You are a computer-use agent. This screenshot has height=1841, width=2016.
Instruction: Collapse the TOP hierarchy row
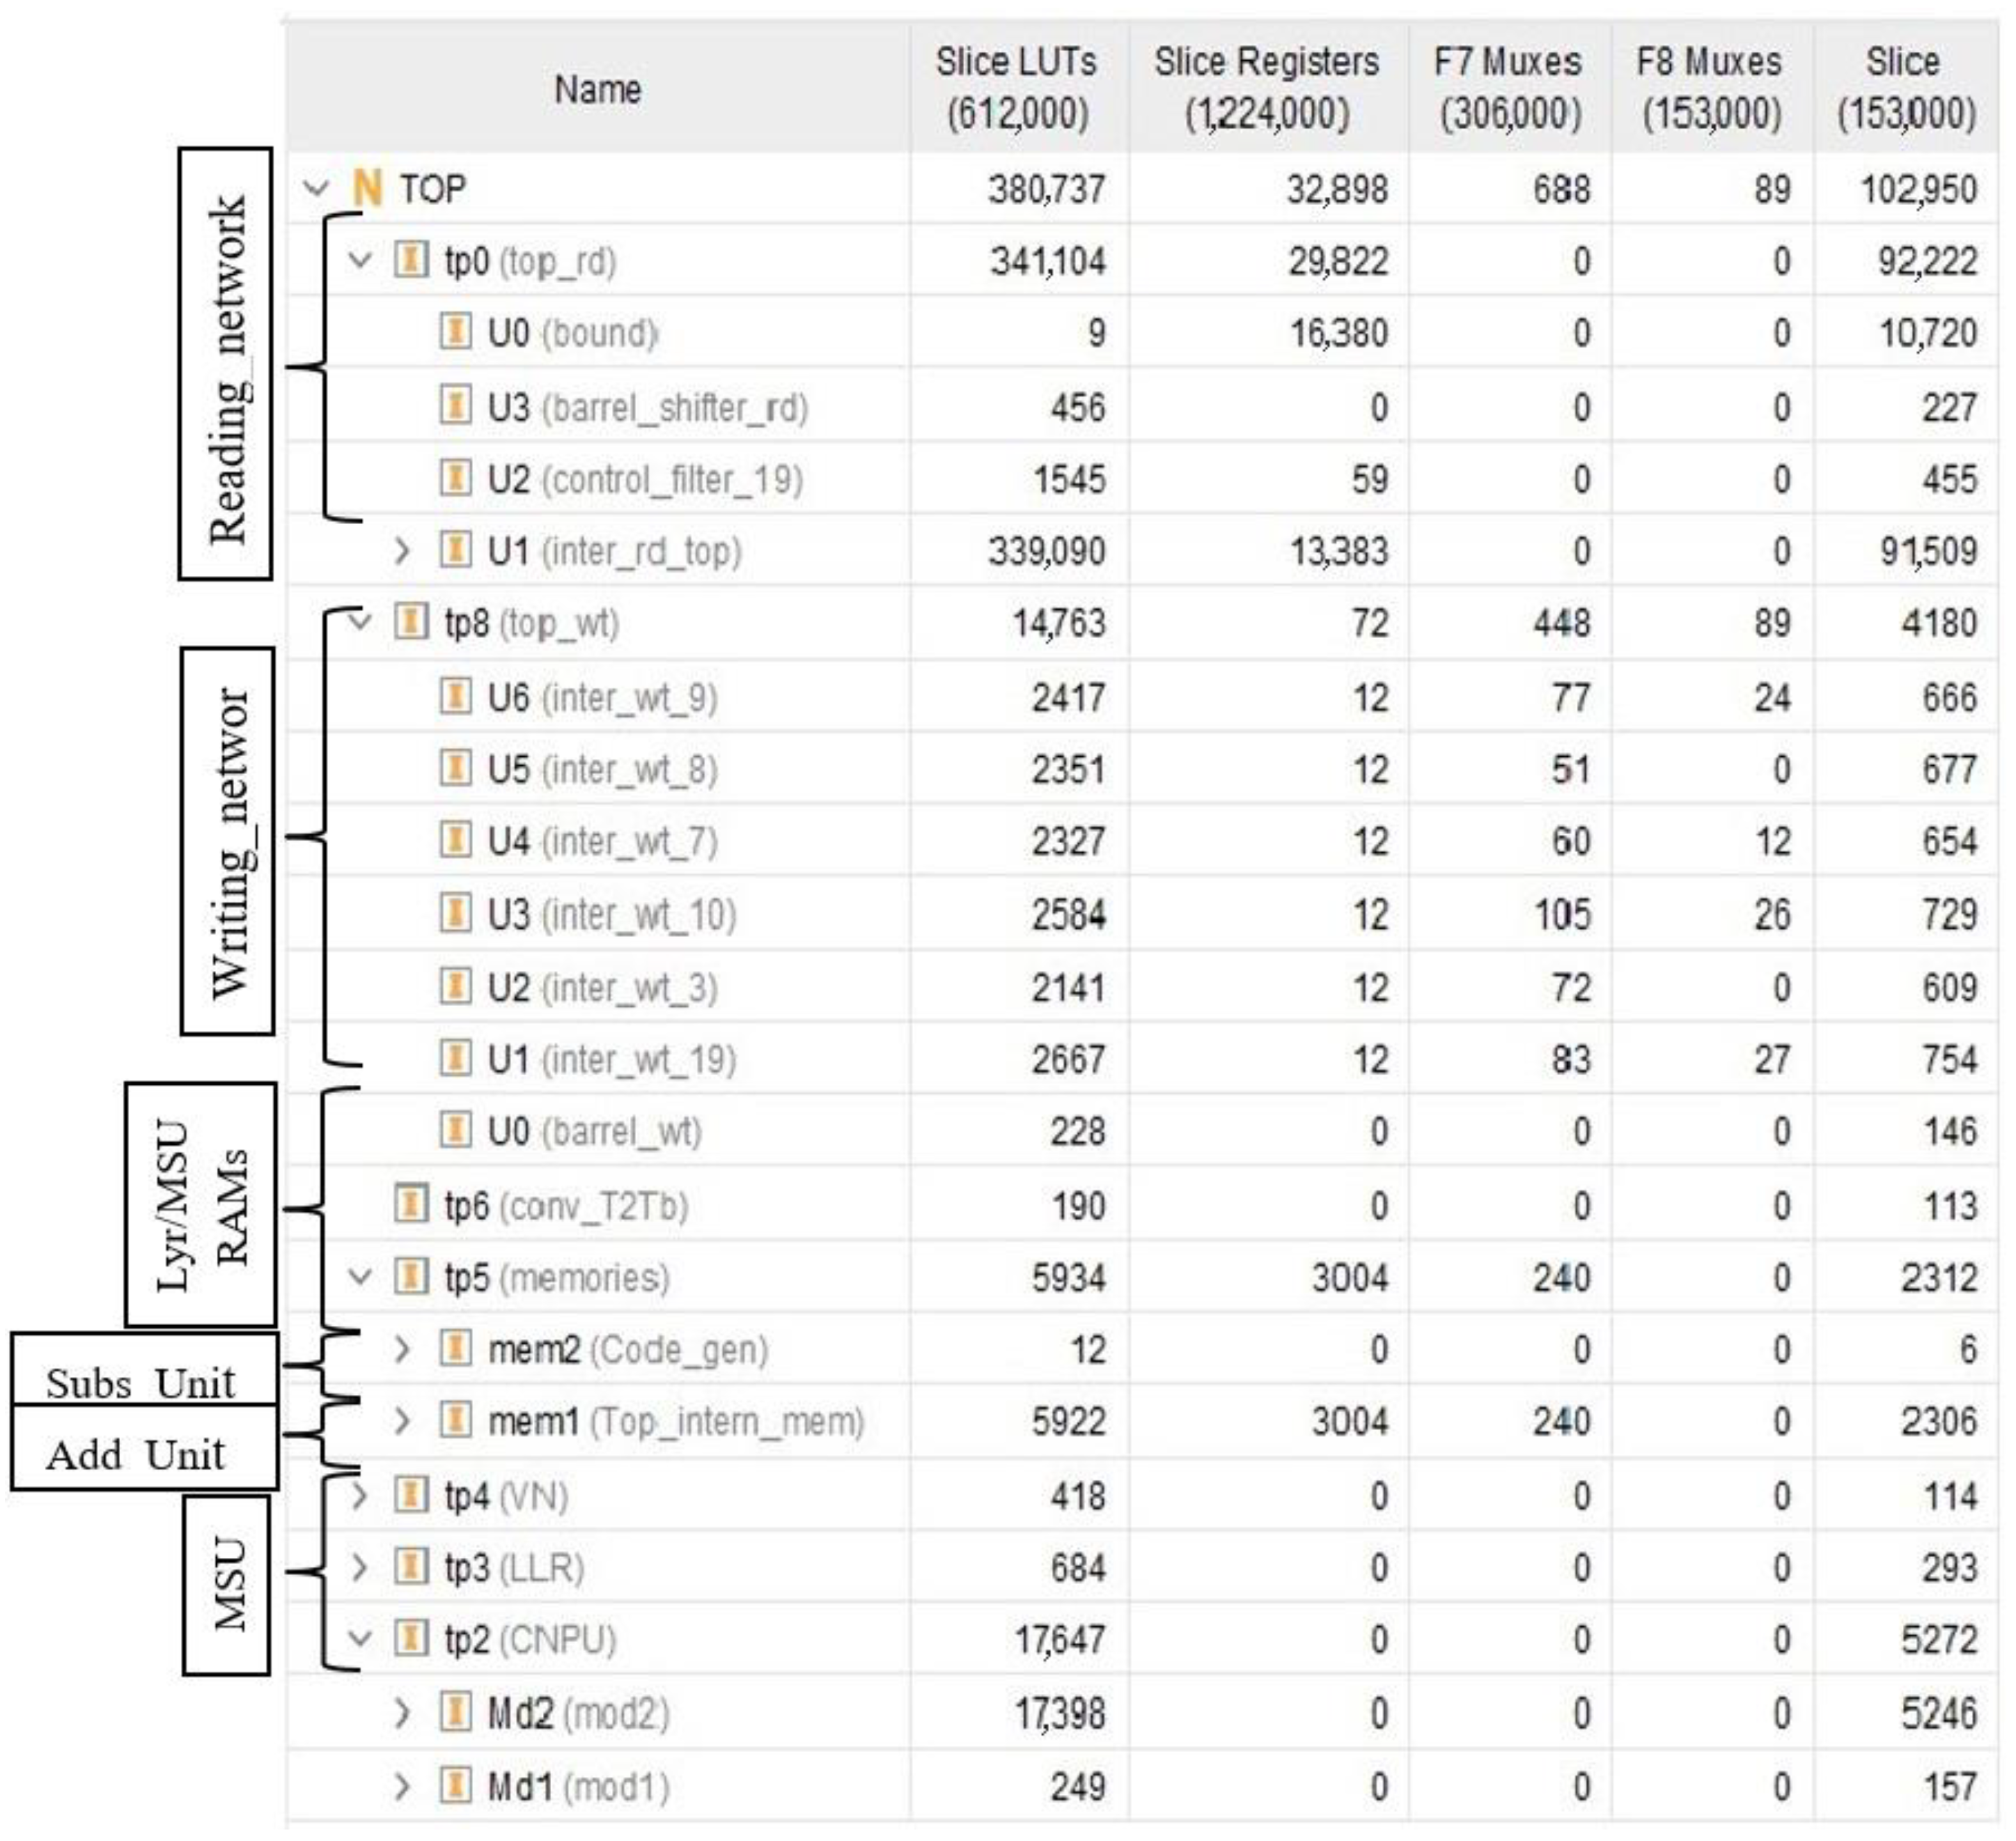316,188
